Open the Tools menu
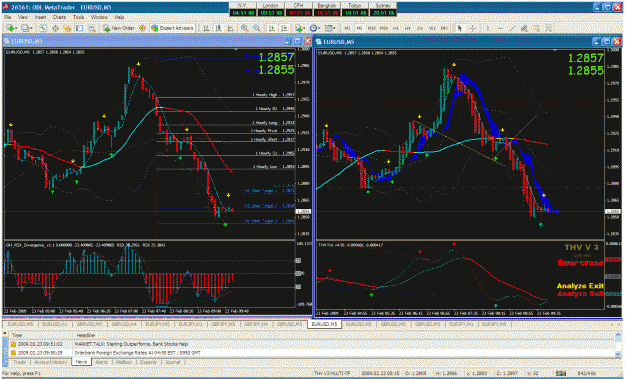This screenshot has width=625, height=379. point(79,18)
